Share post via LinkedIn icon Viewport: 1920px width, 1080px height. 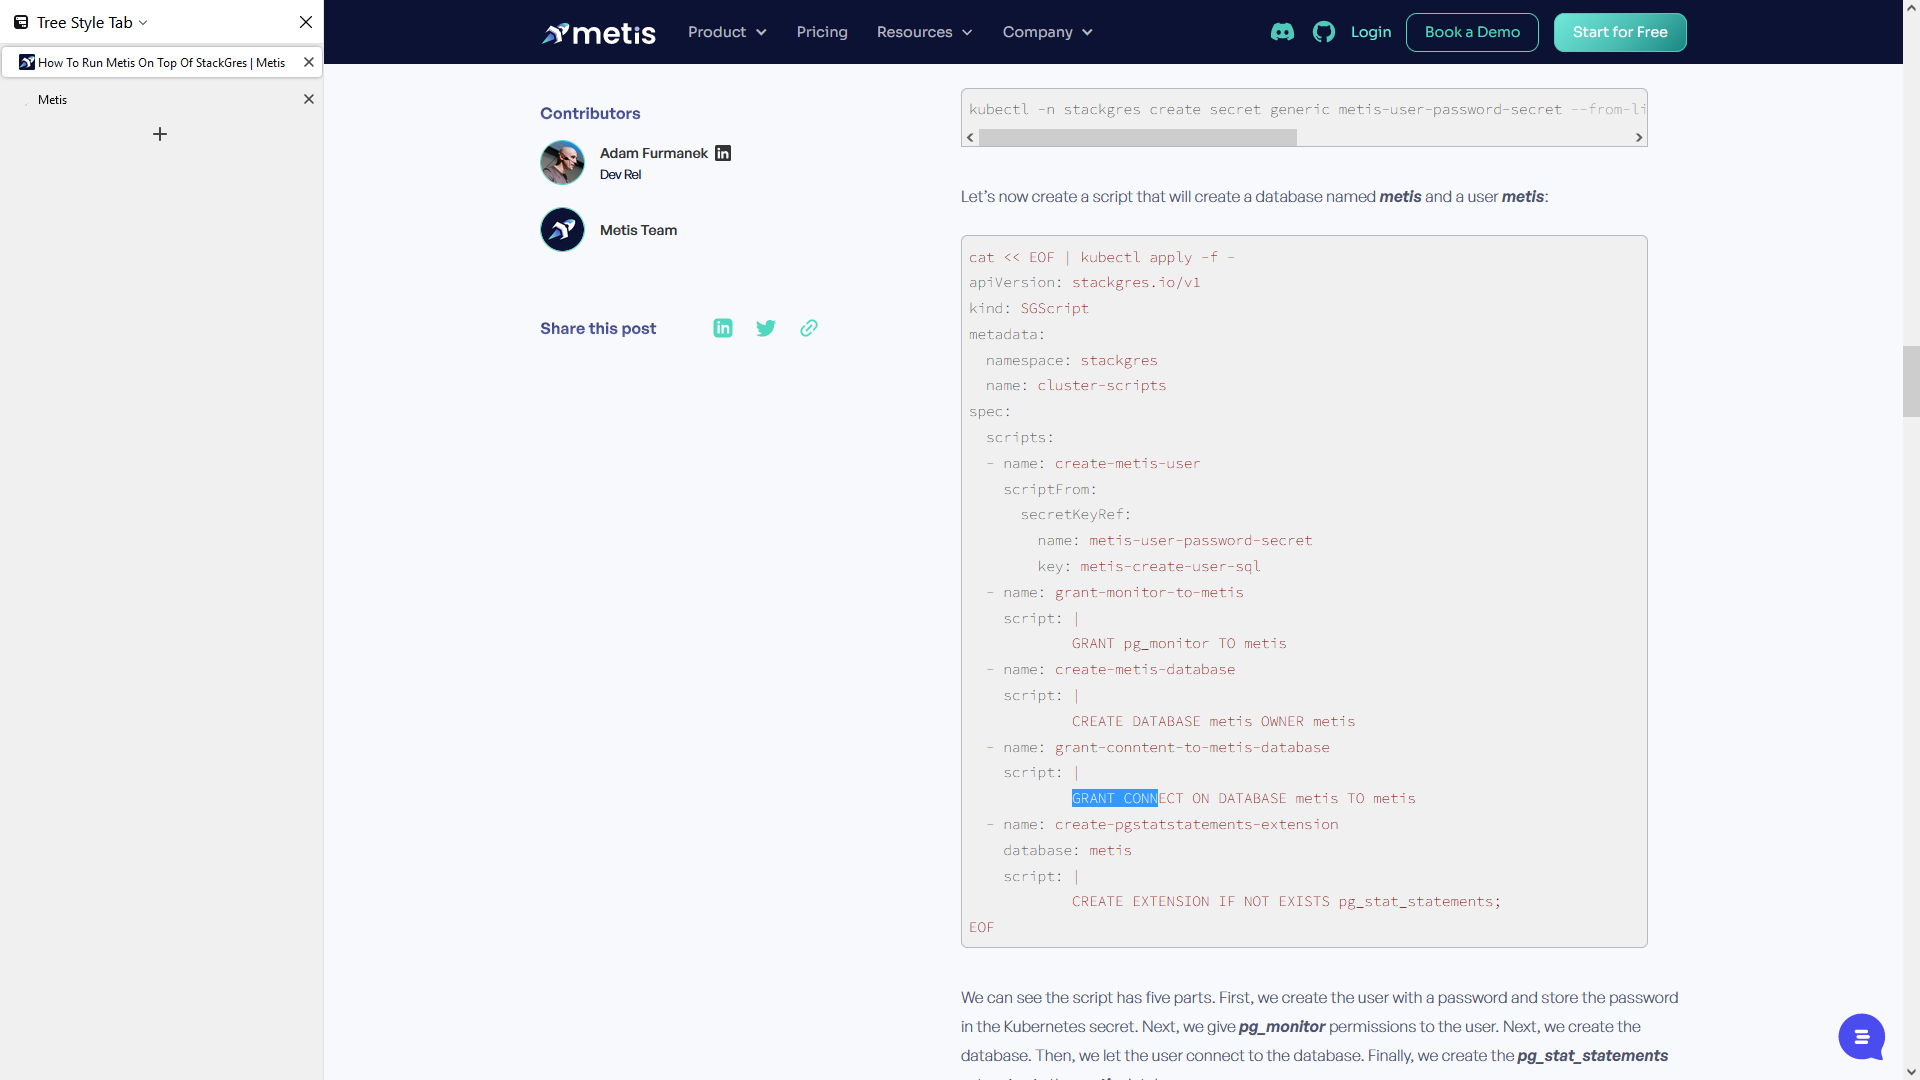click(x=723, y=328)
